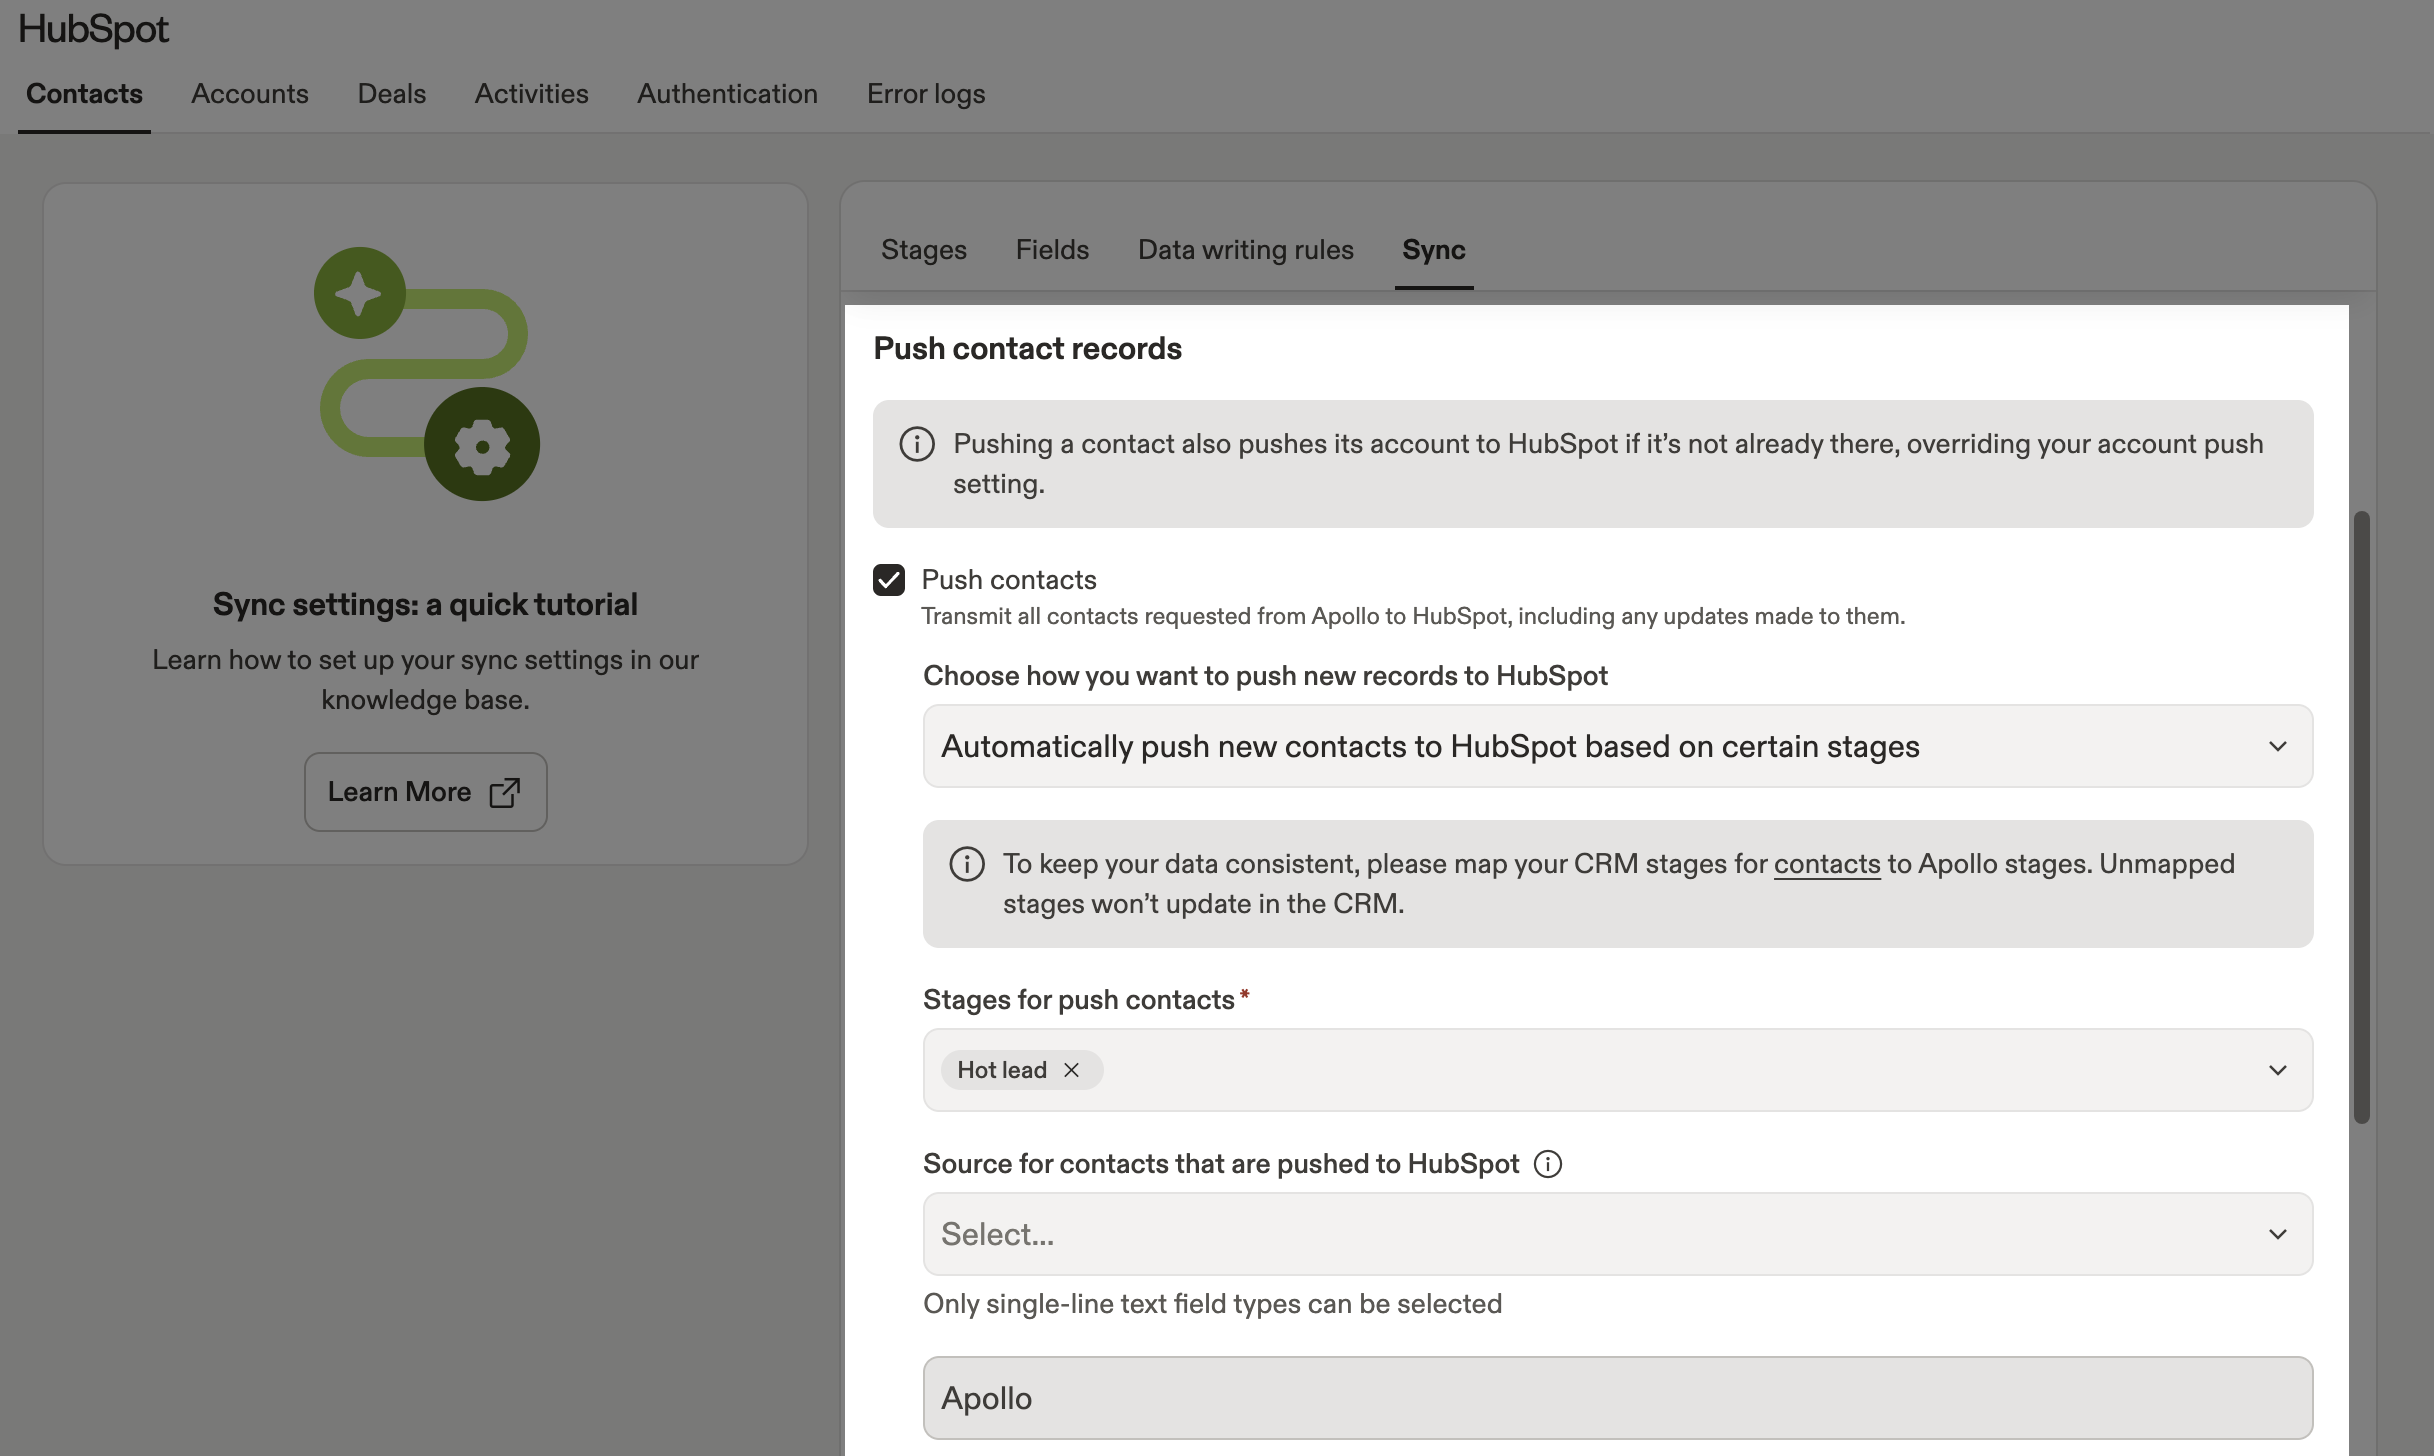
Task: Switch to the Fields sub-tab
Action: 1051,250
